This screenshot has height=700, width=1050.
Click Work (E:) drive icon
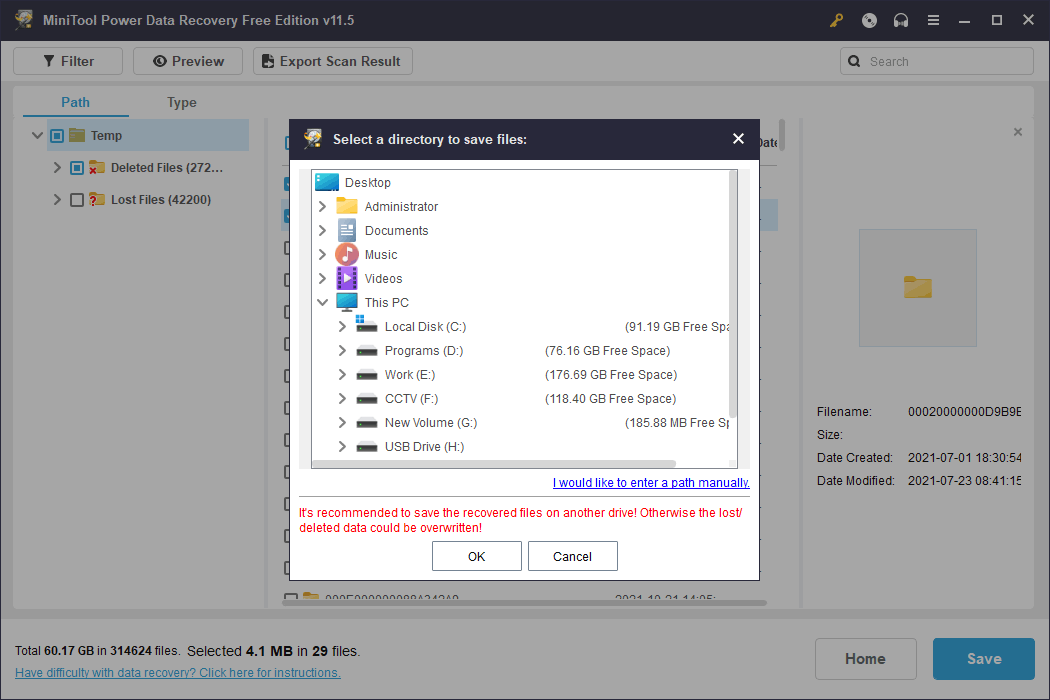(367, 375)
